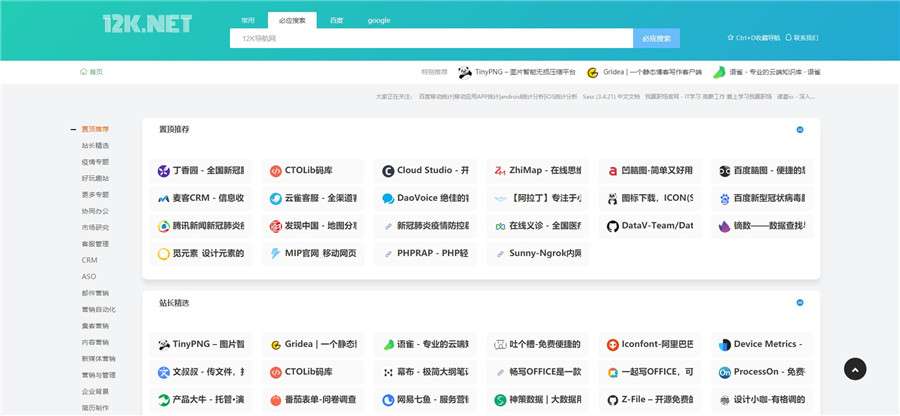Open TinyPNG link in the 特别推荐 bar
Viewport: 900px width, 416px height.
point(517,72)
